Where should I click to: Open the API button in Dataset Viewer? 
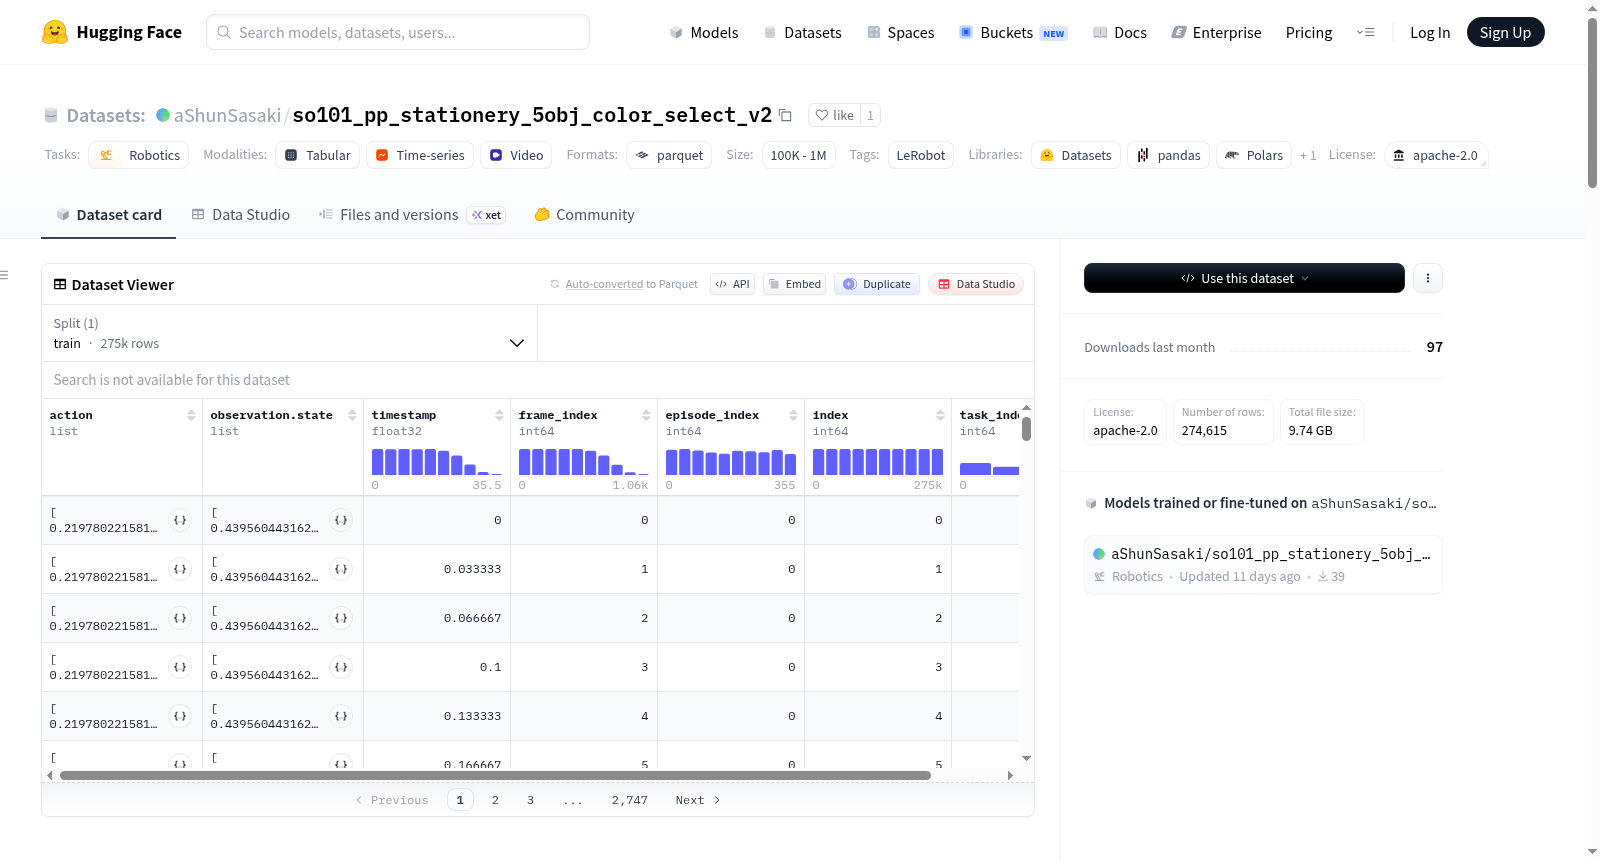tap(732, 284)
